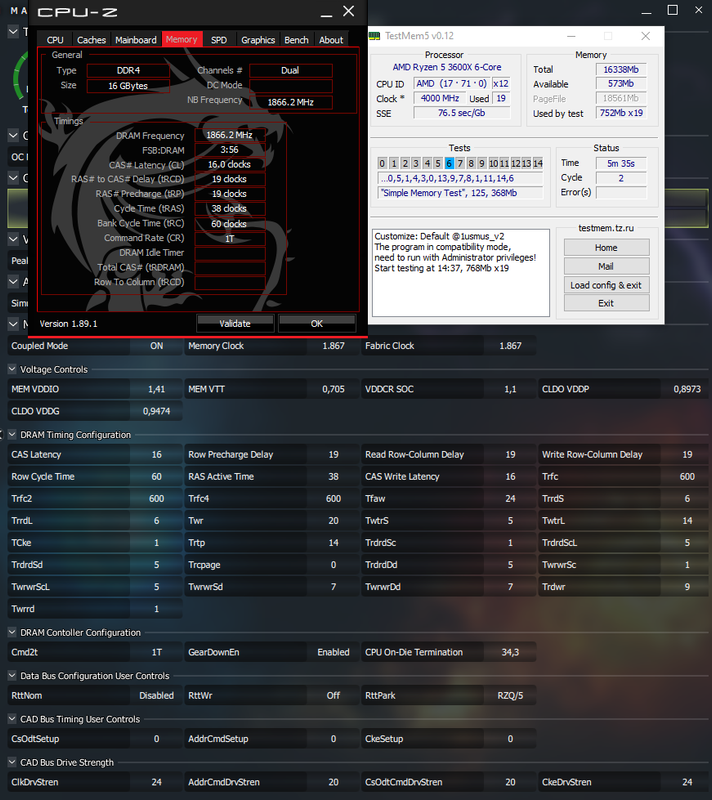712x800 pixels.
Task: Open the Graphics tab
Action: coord(258,40)
